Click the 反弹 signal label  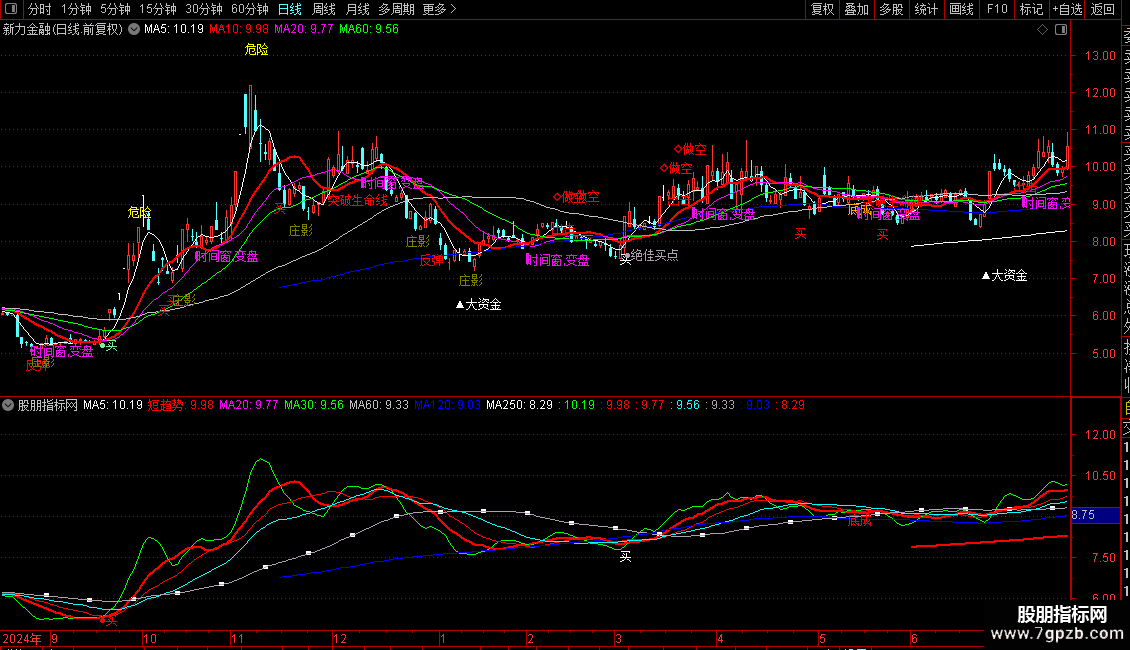432,261
